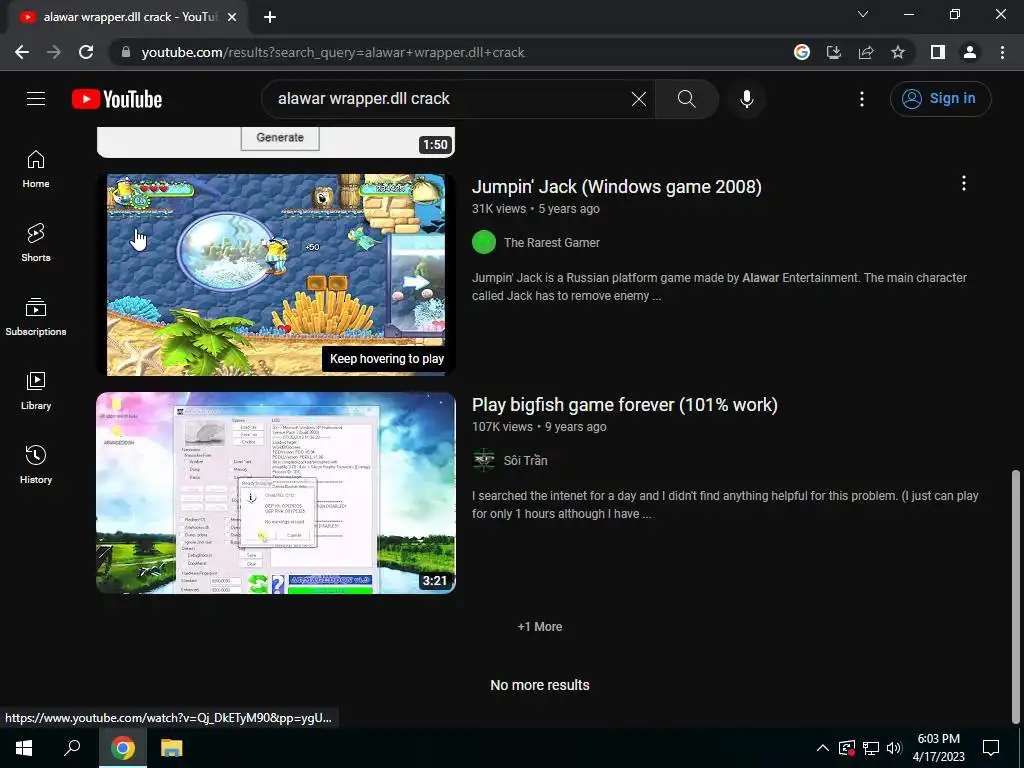Screen dimensions: 1024x768
Task: Open the clock showing 6:03 PM
Action: tap(938, 748)
